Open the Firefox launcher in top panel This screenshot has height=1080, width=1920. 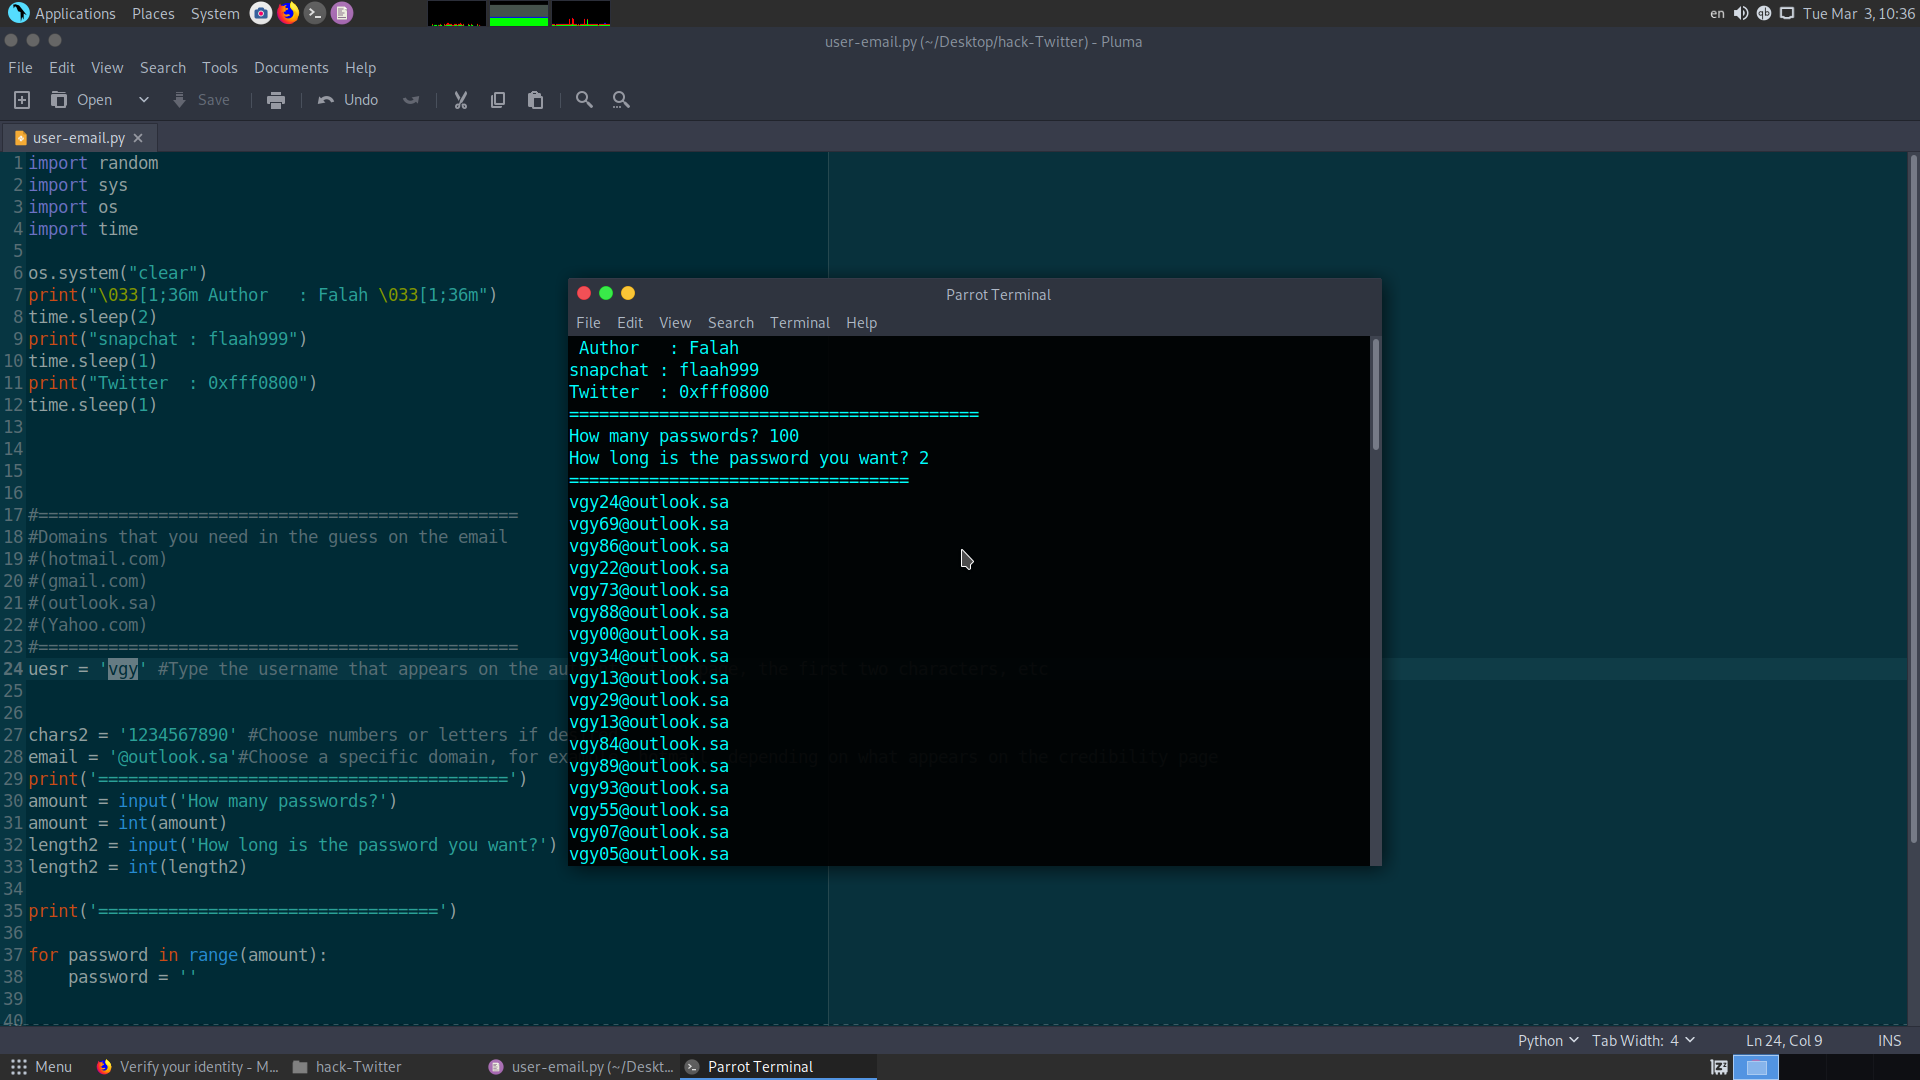(288, 13)
